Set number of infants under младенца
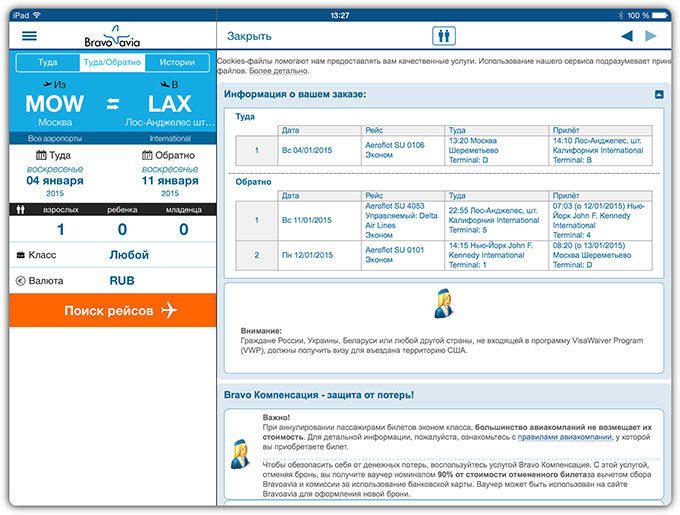The image size is (680, 515). [184, 229]
